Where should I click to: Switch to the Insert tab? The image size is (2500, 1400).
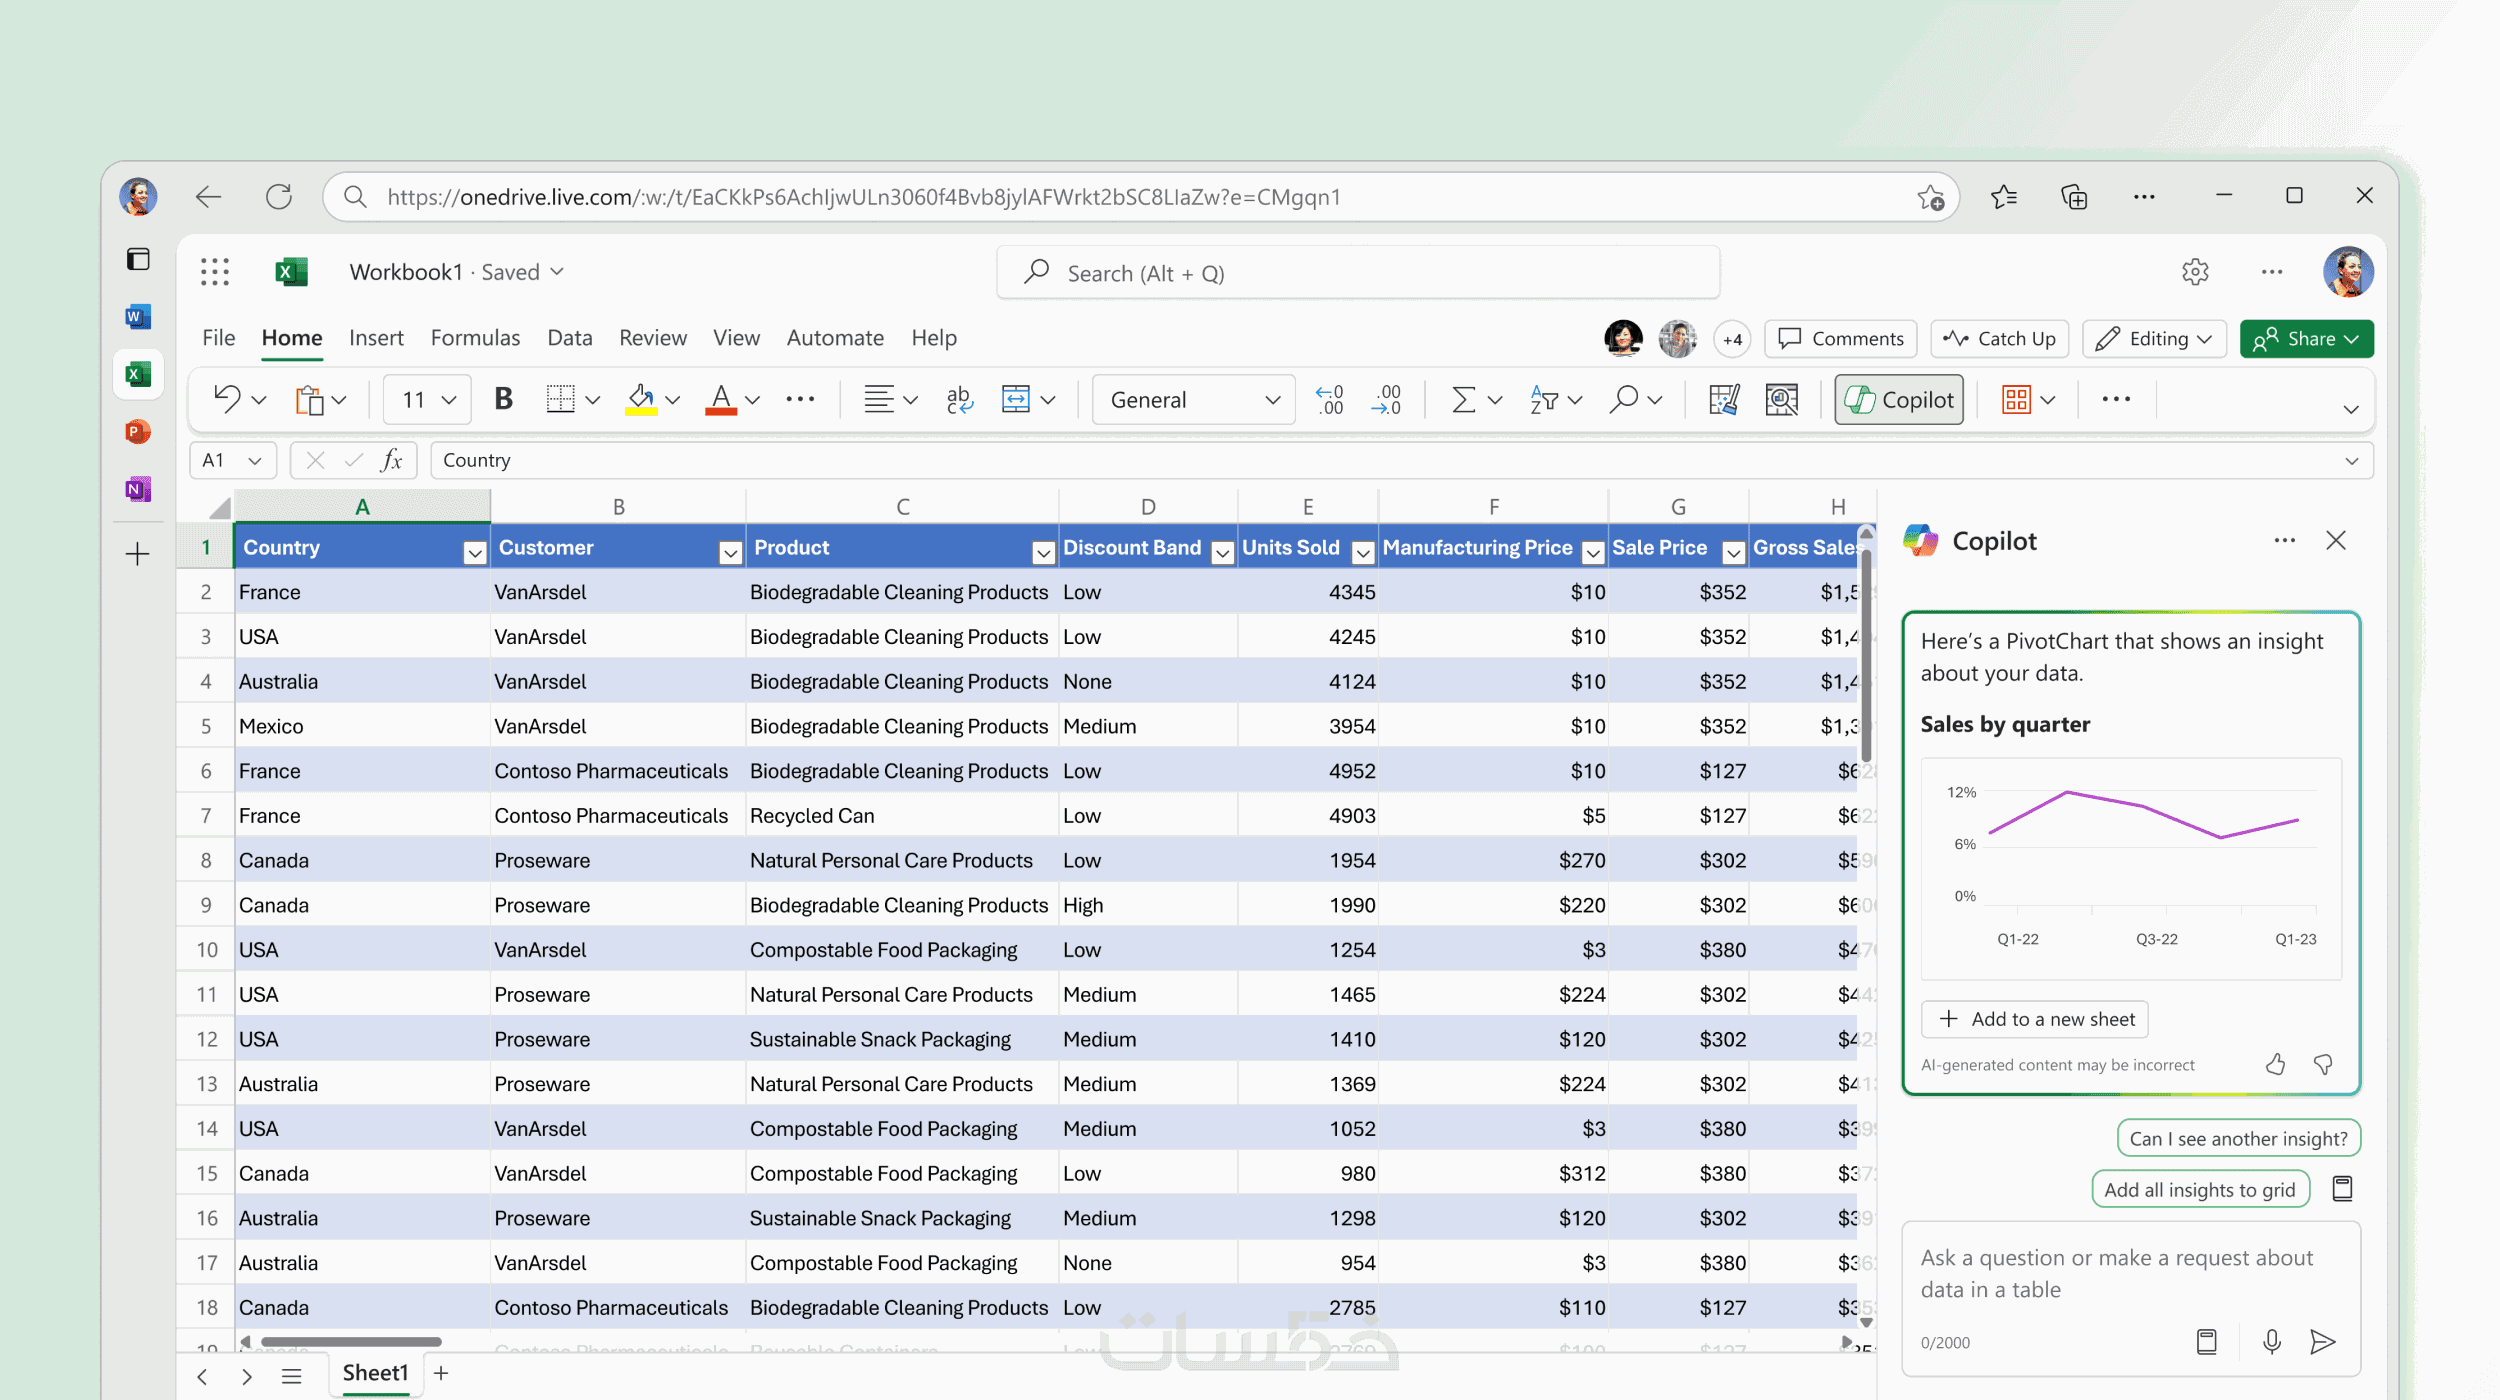[x=376, y=338]
